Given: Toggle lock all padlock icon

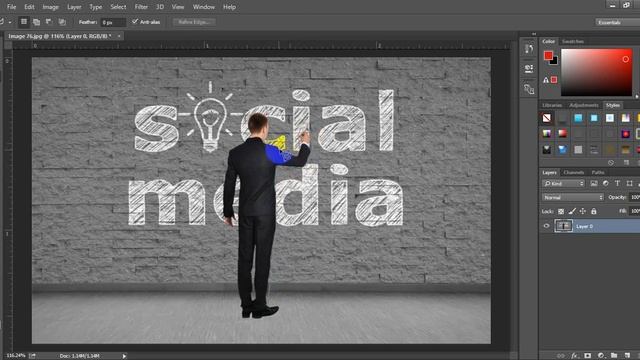Looking at the screenshot, I should point(594,211).
